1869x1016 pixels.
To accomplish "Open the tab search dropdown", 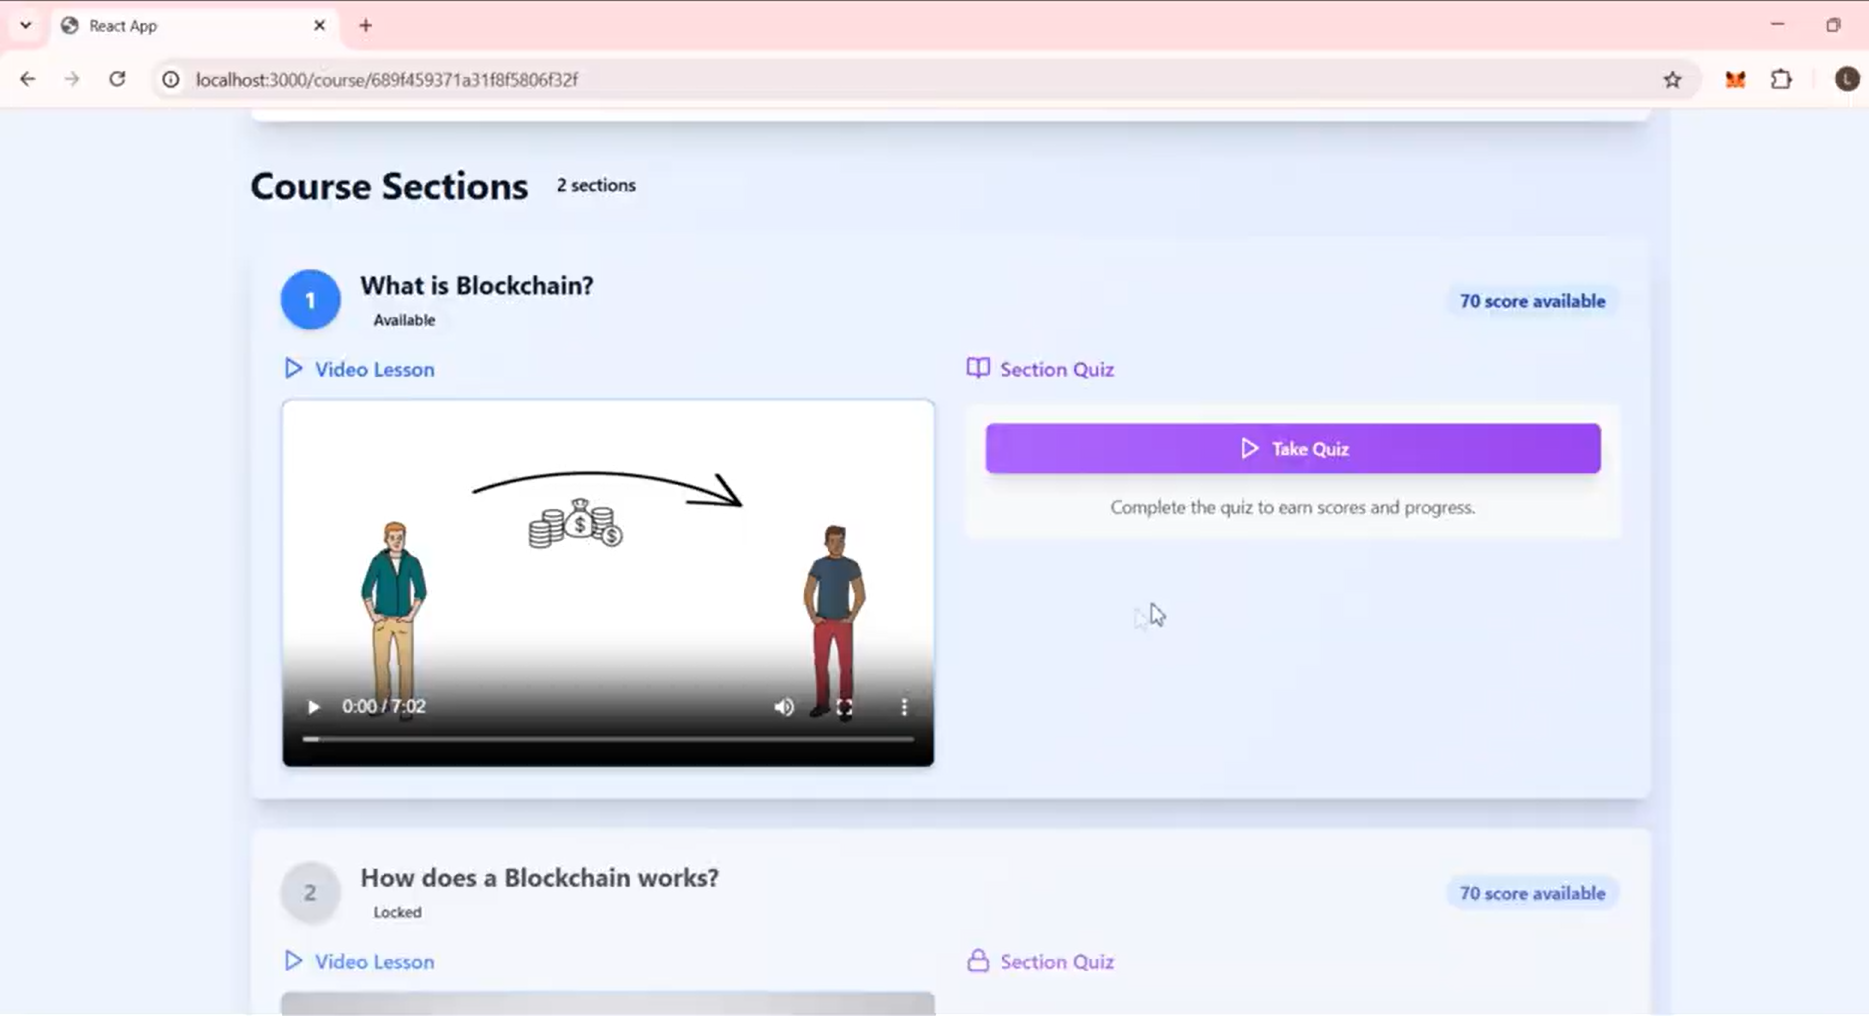I will (x=25, y=25).
